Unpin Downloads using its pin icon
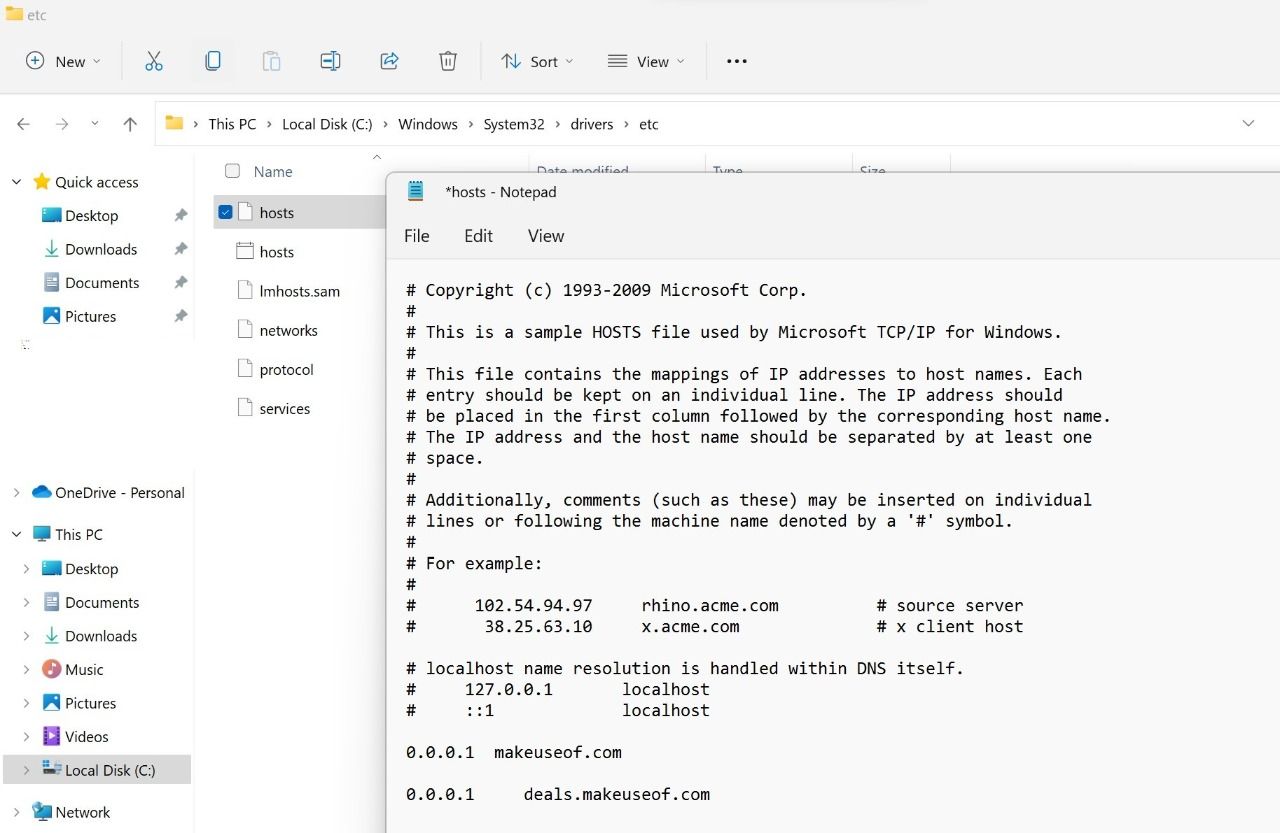Viewport: 1280px width, 833px height. pos(181,249)
